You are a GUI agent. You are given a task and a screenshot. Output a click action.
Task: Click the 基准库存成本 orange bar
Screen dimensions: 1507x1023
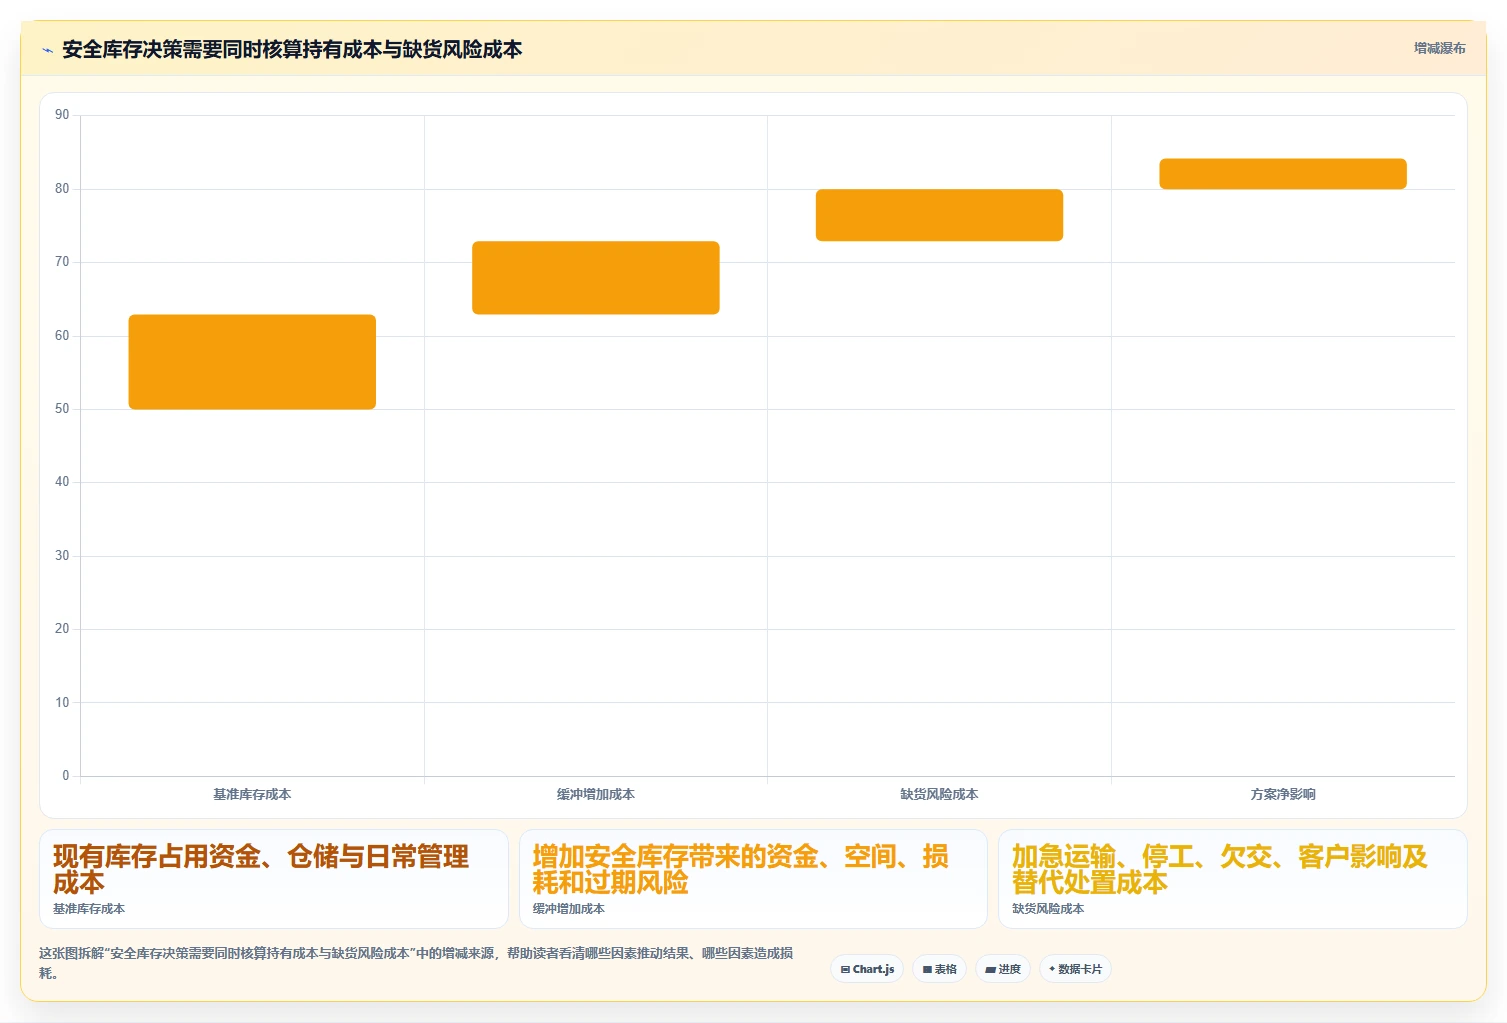pos(252,362)
